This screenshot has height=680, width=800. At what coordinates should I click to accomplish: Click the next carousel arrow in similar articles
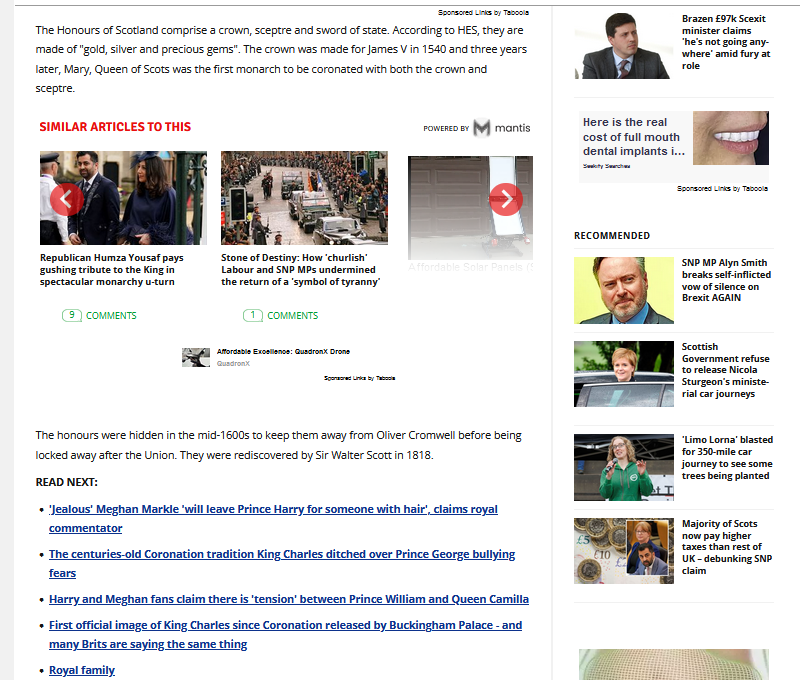click(x=506, y=199)
